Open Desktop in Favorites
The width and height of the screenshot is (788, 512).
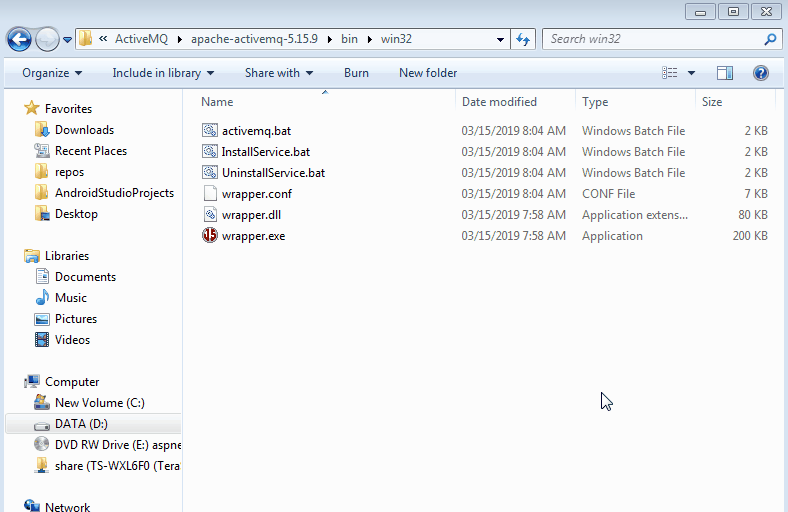coord(76,214)
